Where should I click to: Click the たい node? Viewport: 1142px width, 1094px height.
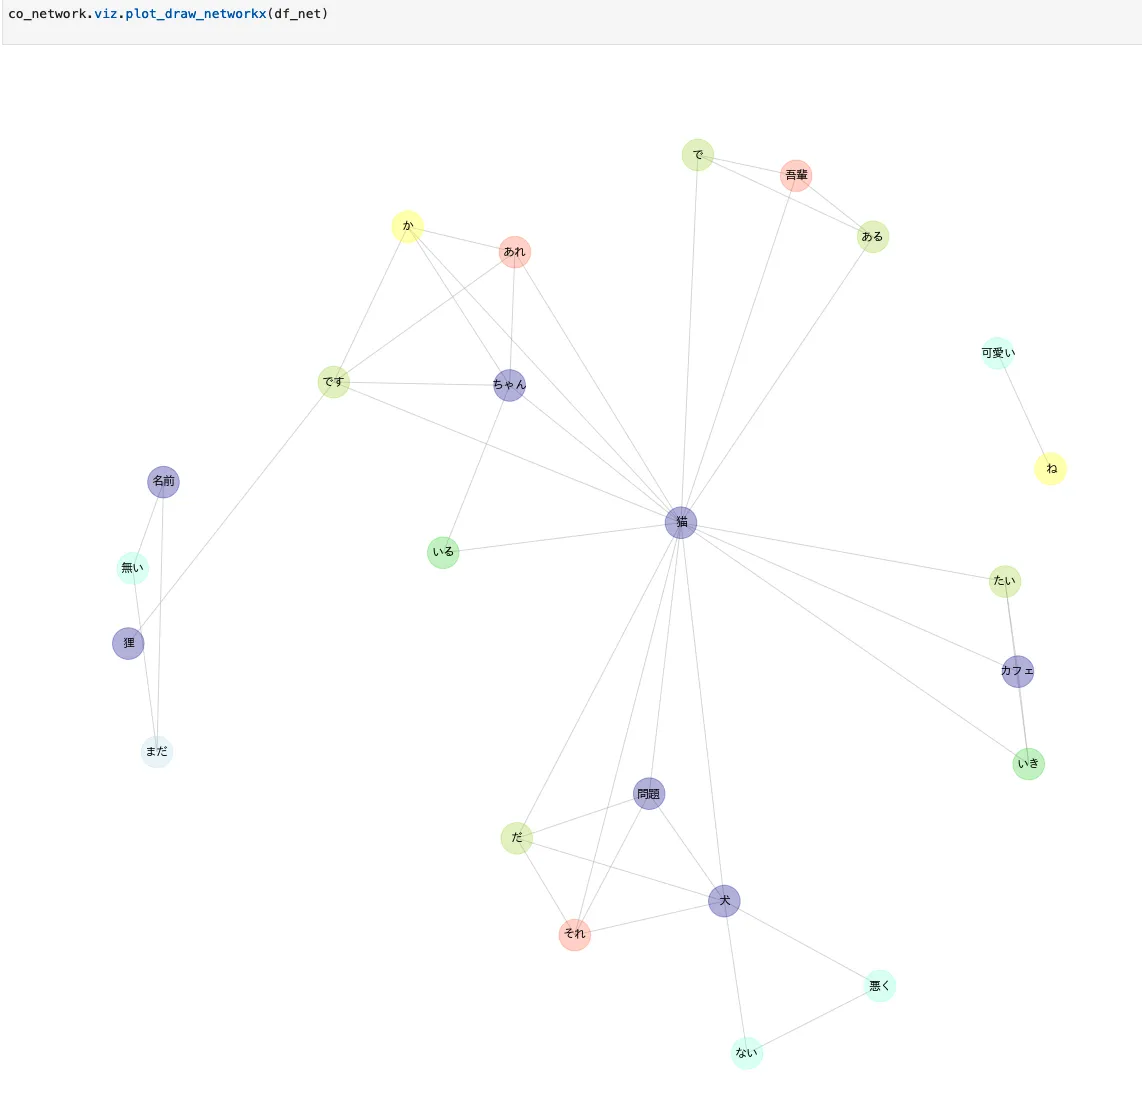click(1004, 581)
